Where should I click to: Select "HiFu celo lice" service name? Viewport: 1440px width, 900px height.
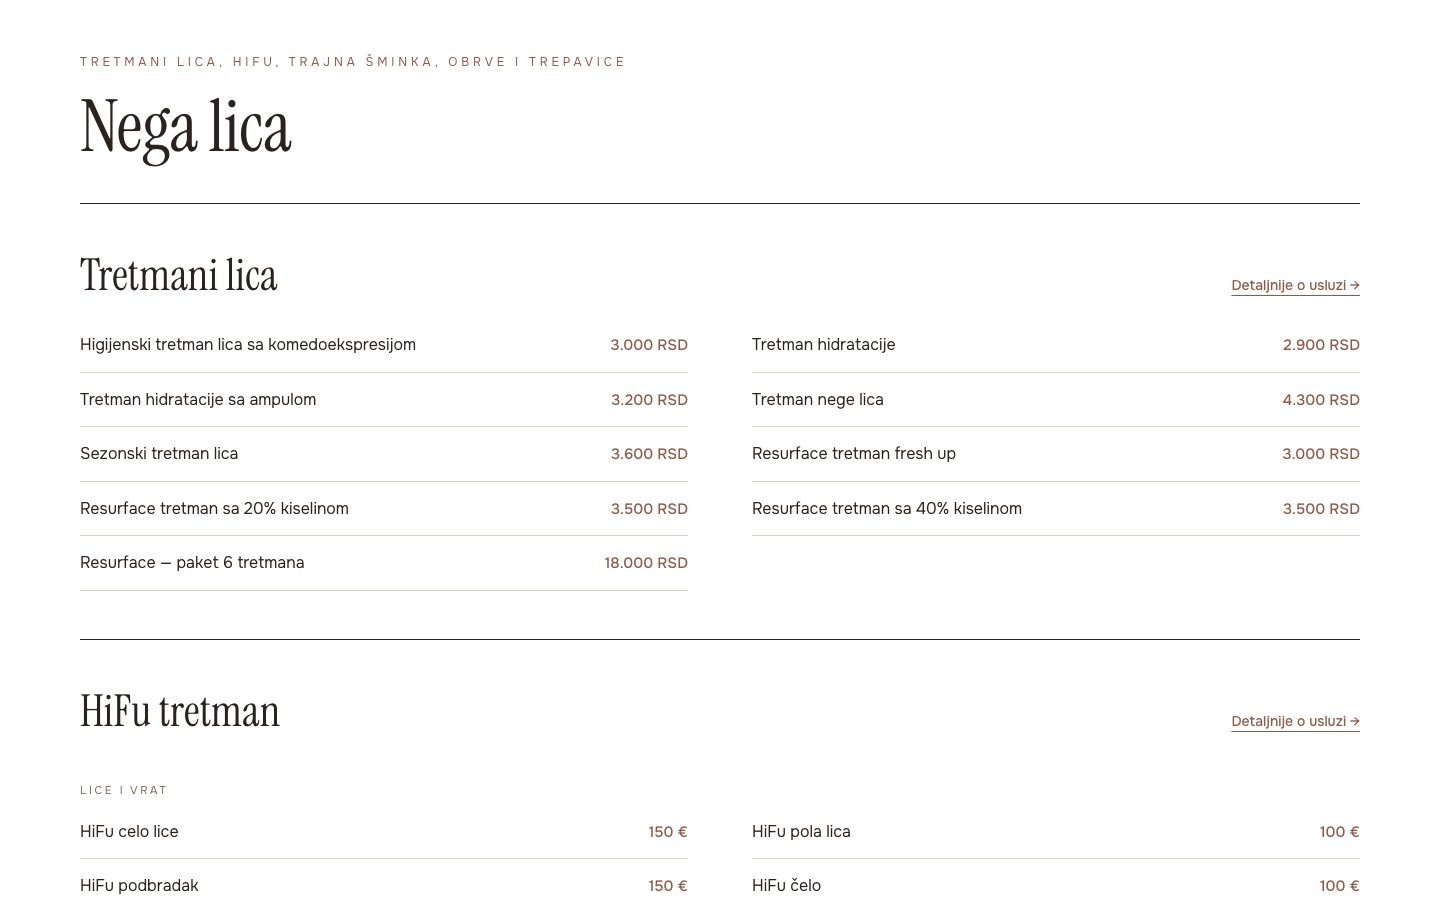point(129,832)
